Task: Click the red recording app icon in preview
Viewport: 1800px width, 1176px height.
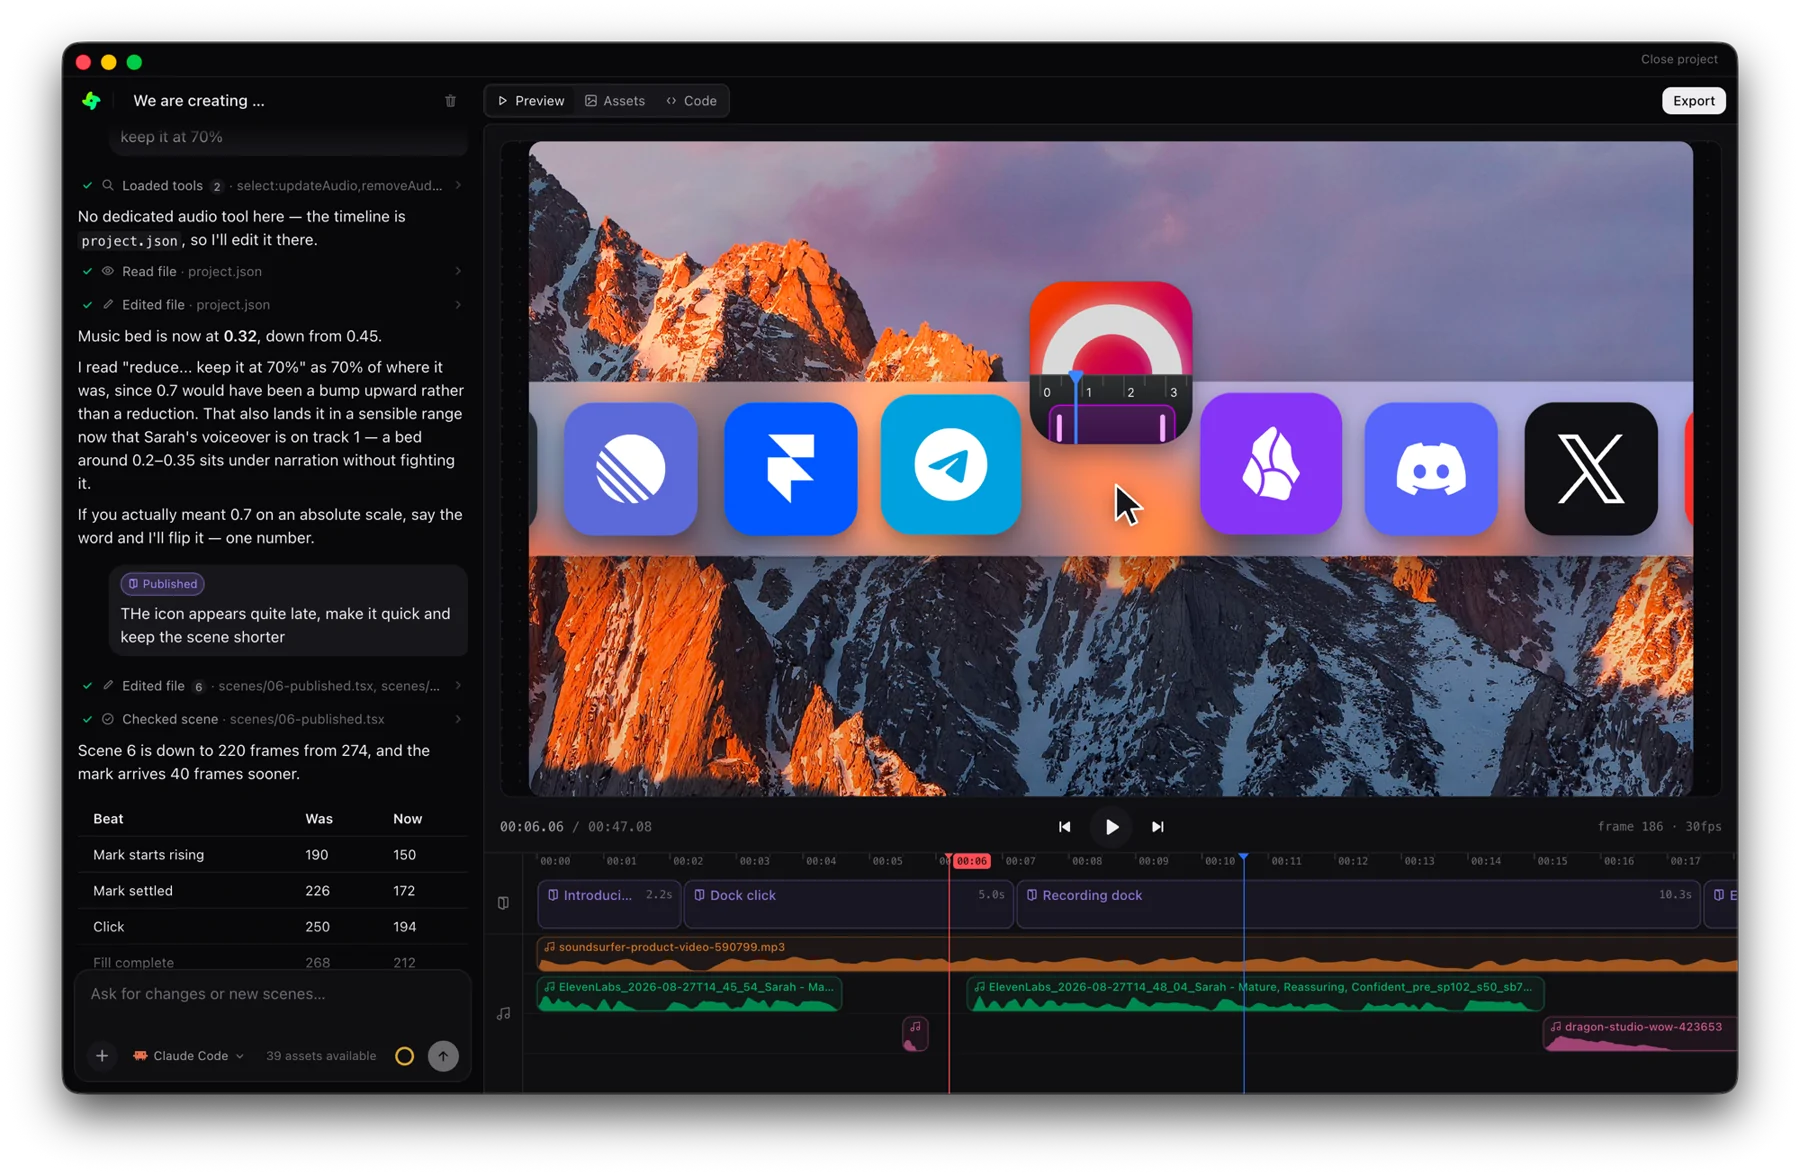Action: [1111, 363]
